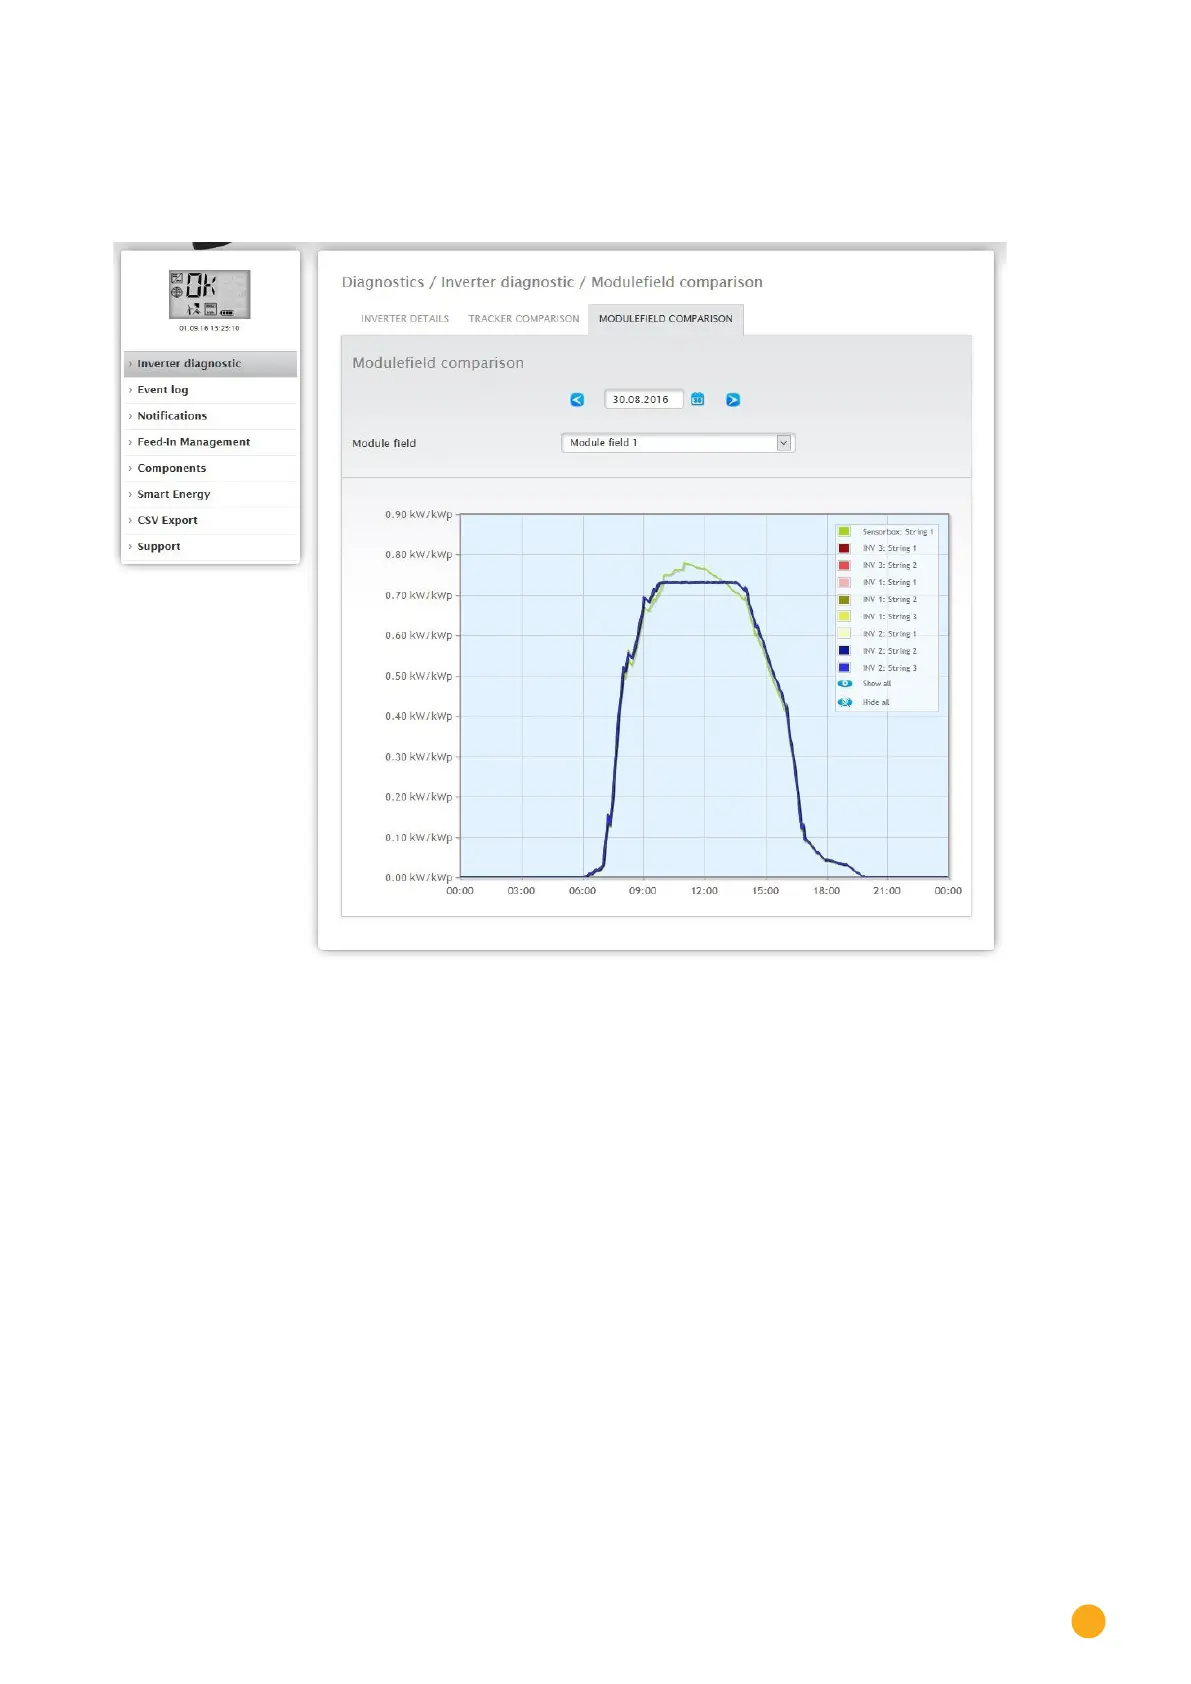
Task: Click the Hide all legend label
Action: (876, 702)
